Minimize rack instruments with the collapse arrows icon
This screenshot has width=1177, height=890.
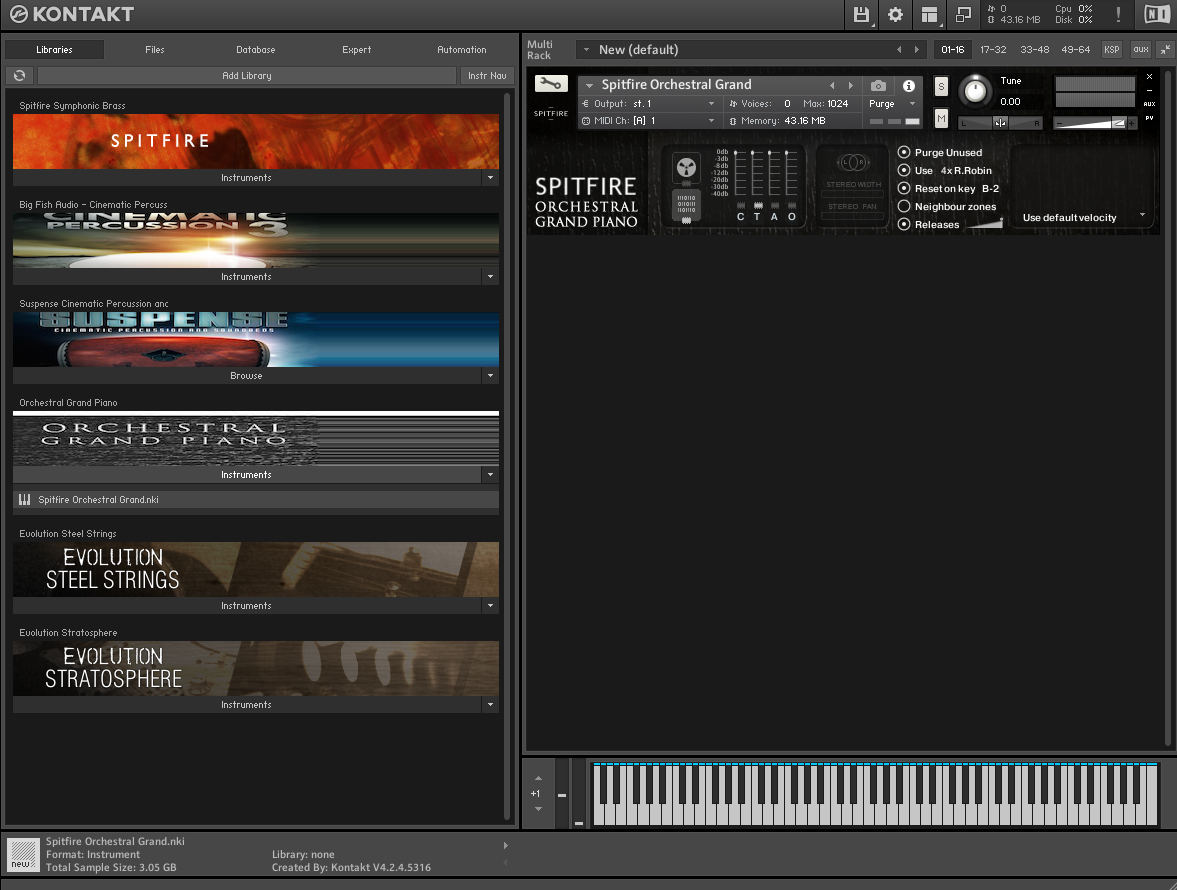[x=1165, y=50]
